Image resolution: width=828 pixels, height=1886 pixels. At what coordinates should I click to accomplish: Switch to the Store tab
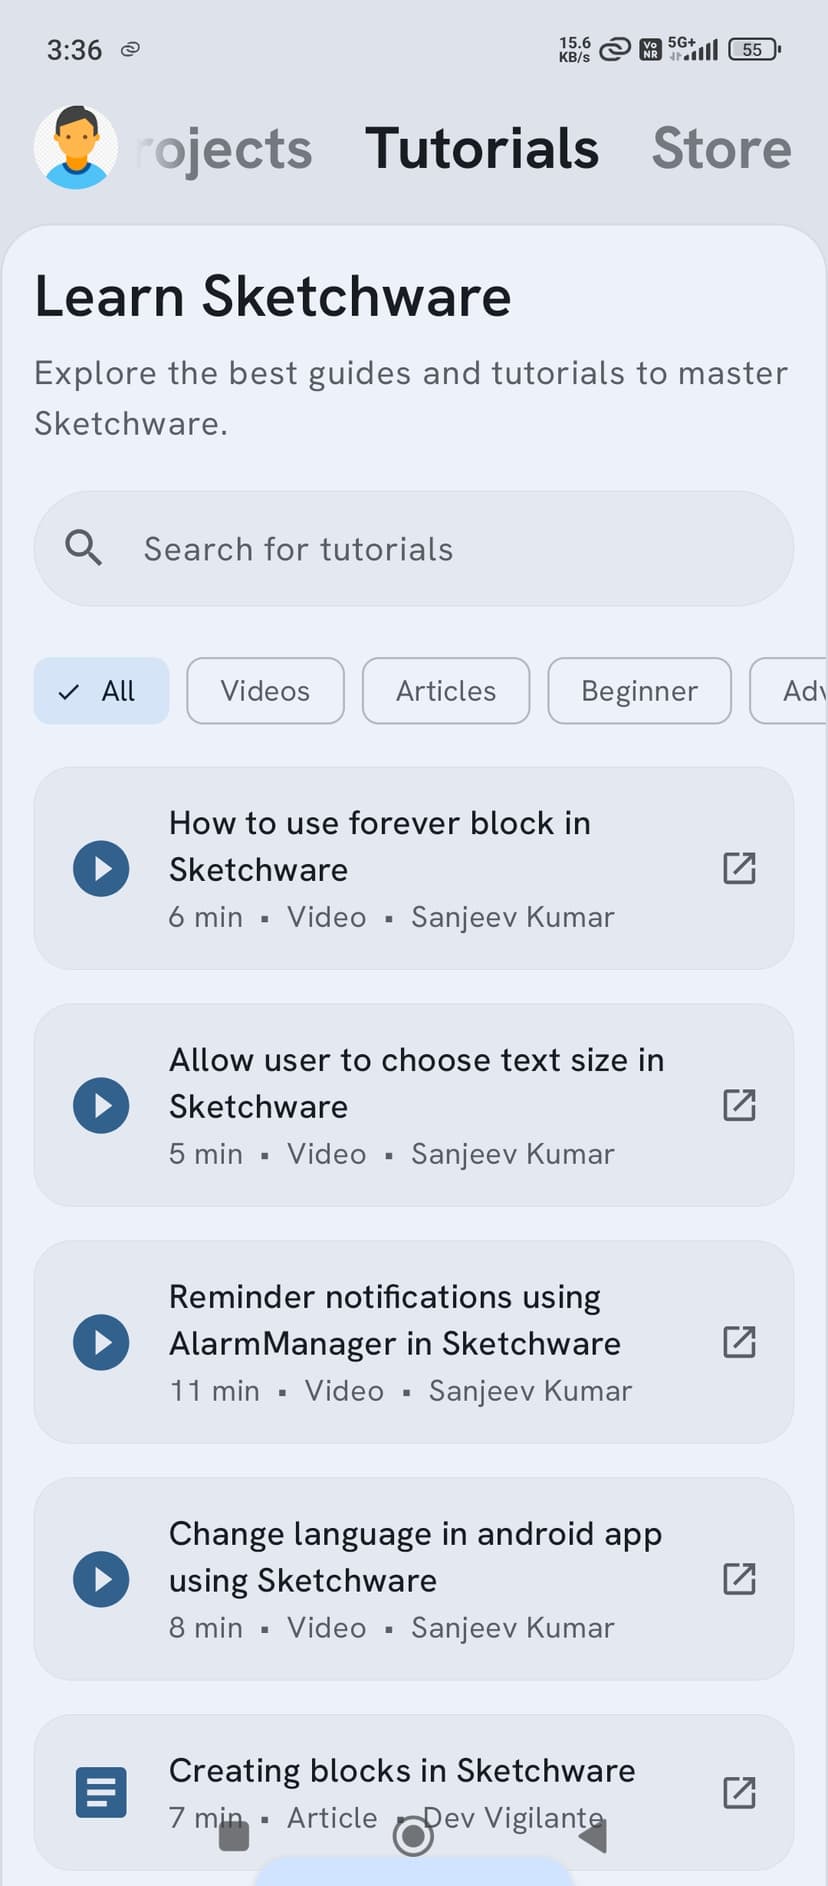click(x=721, y=148)
